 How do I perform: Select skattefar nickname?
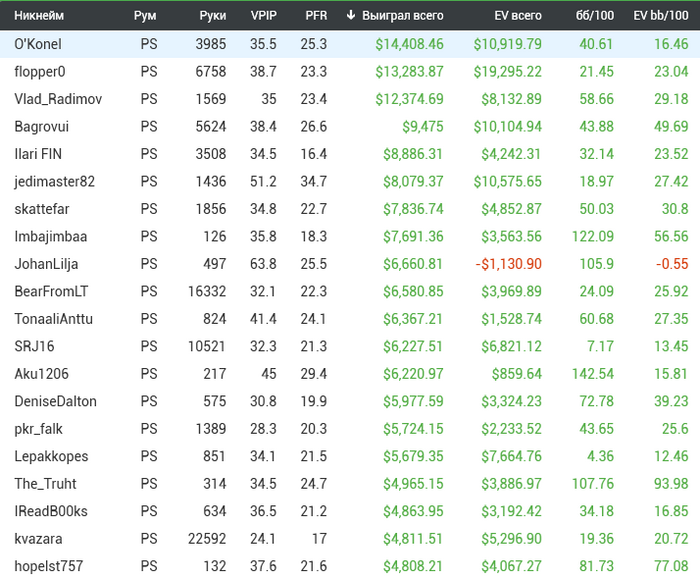pos(42,209)
